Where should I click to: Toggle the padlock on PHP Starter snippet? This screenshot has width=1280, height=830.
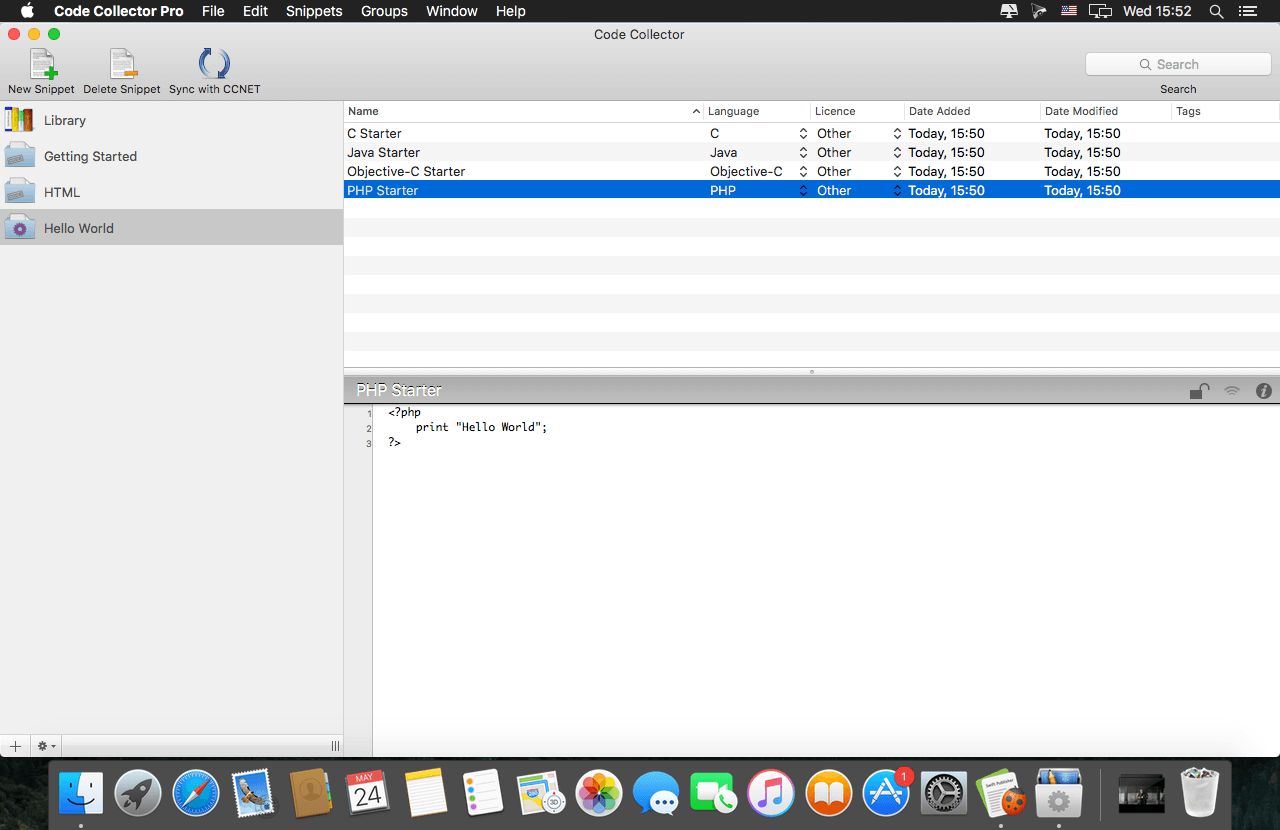1199,391
